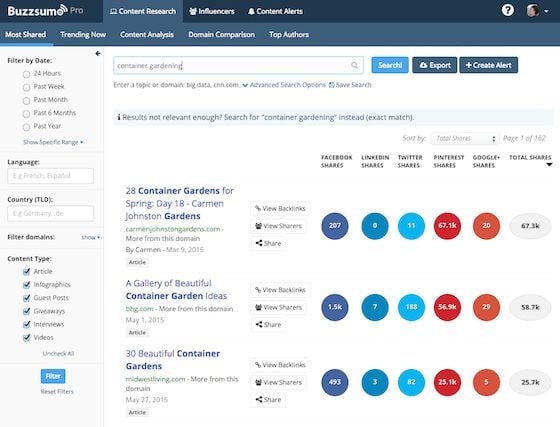The image size is (560, 427).
Task: Click the Facebook shares circle showing 493
Action: tap(335, 382)
